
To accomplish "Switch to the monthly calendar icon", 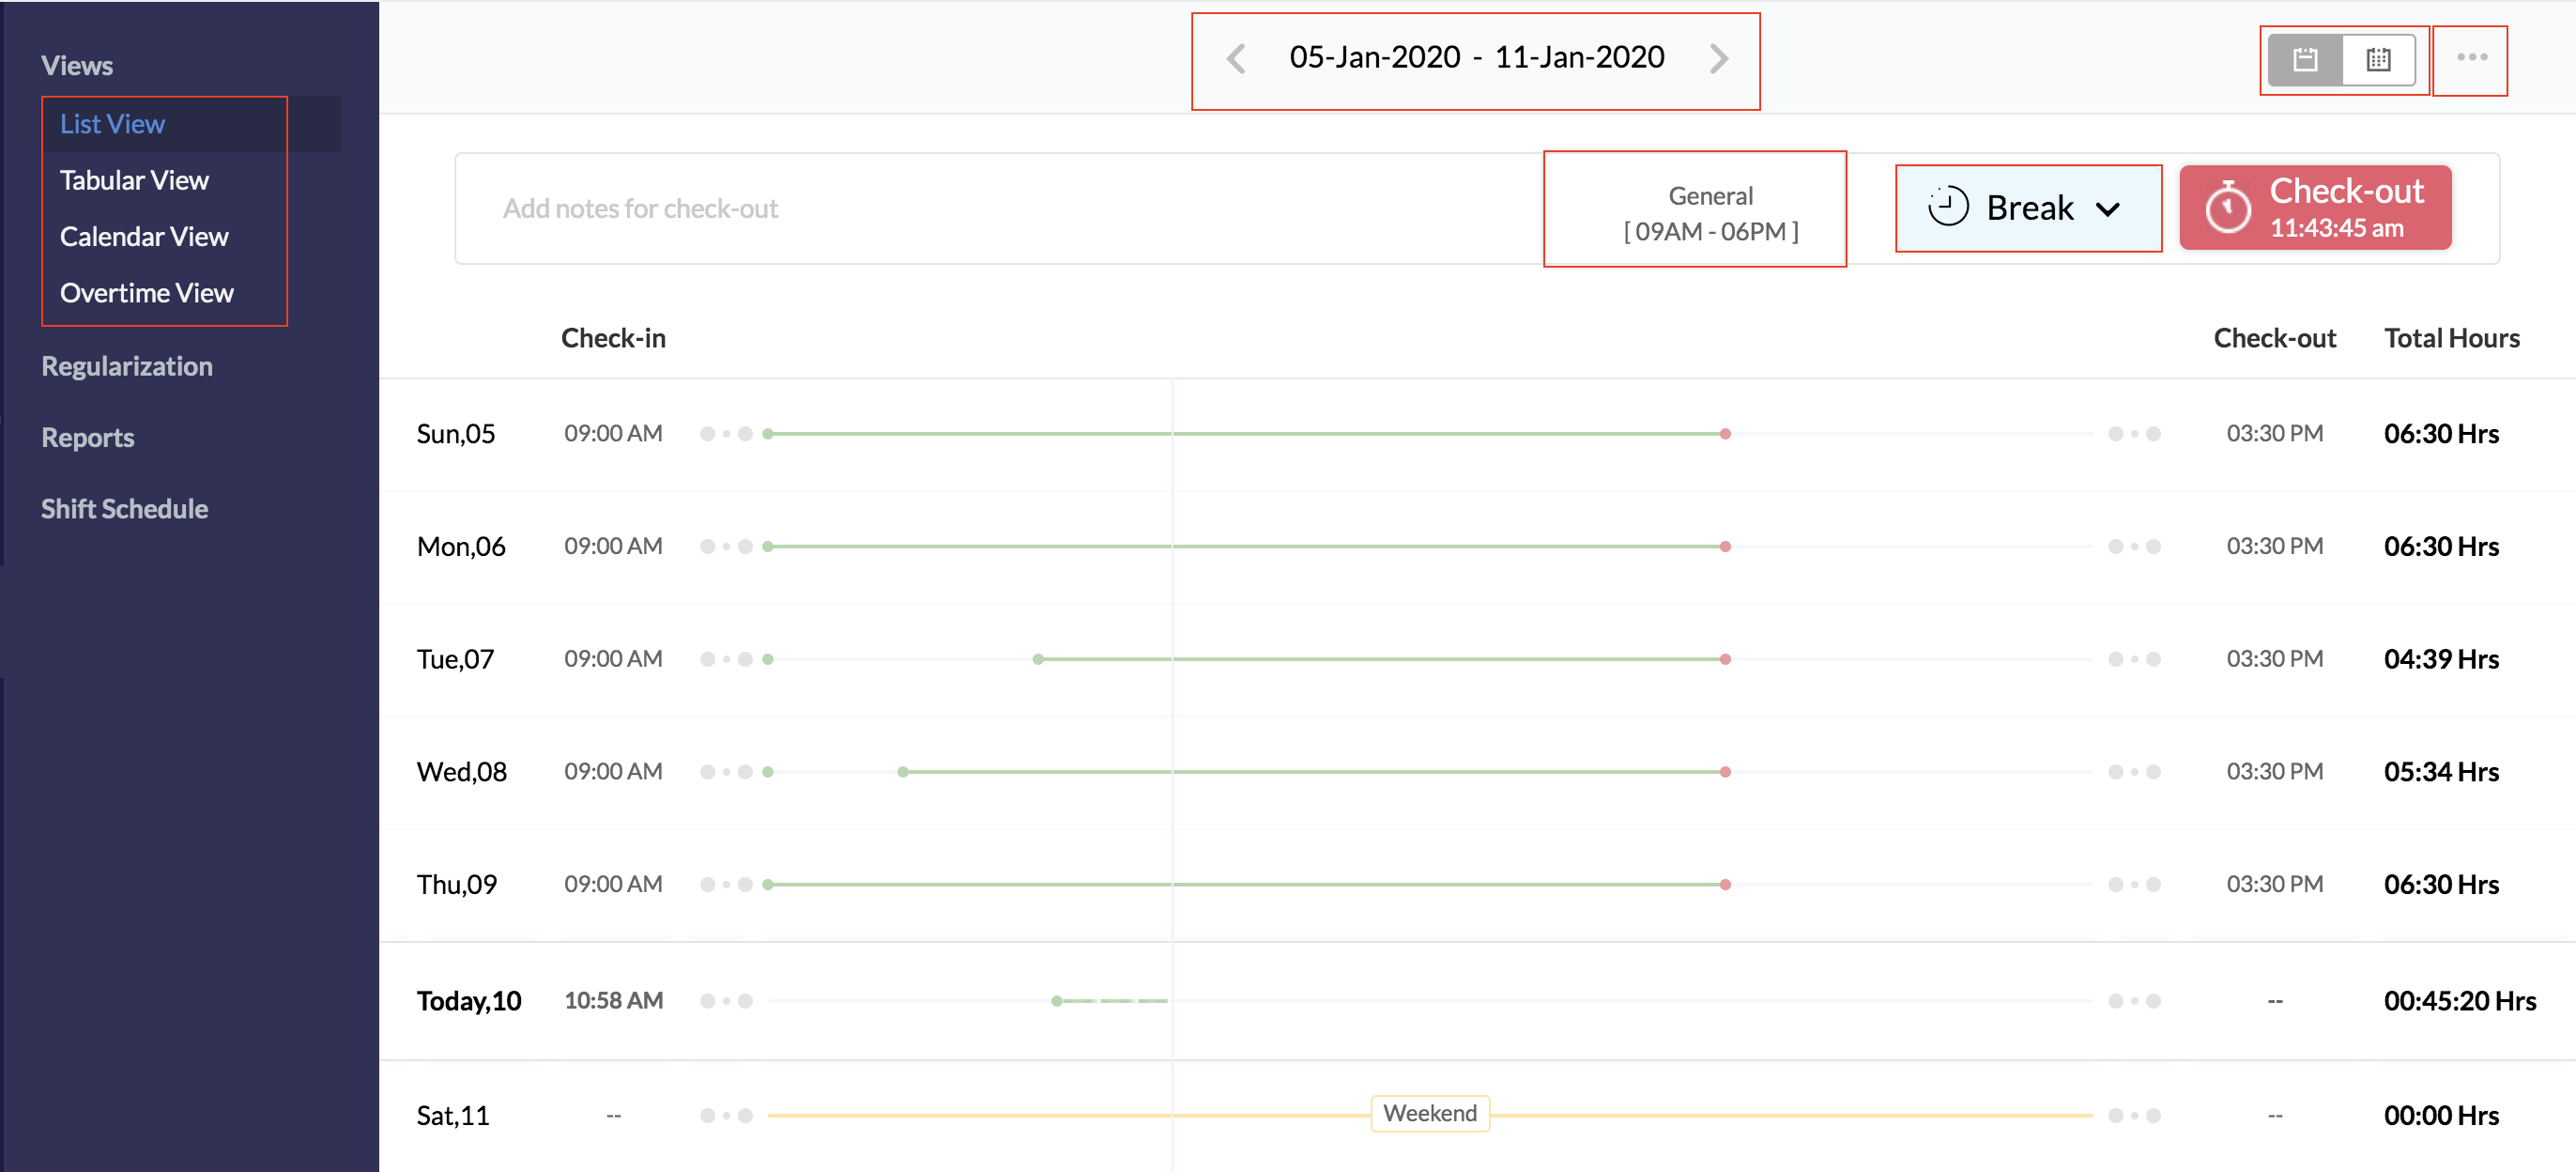I will pos(2378,60).
